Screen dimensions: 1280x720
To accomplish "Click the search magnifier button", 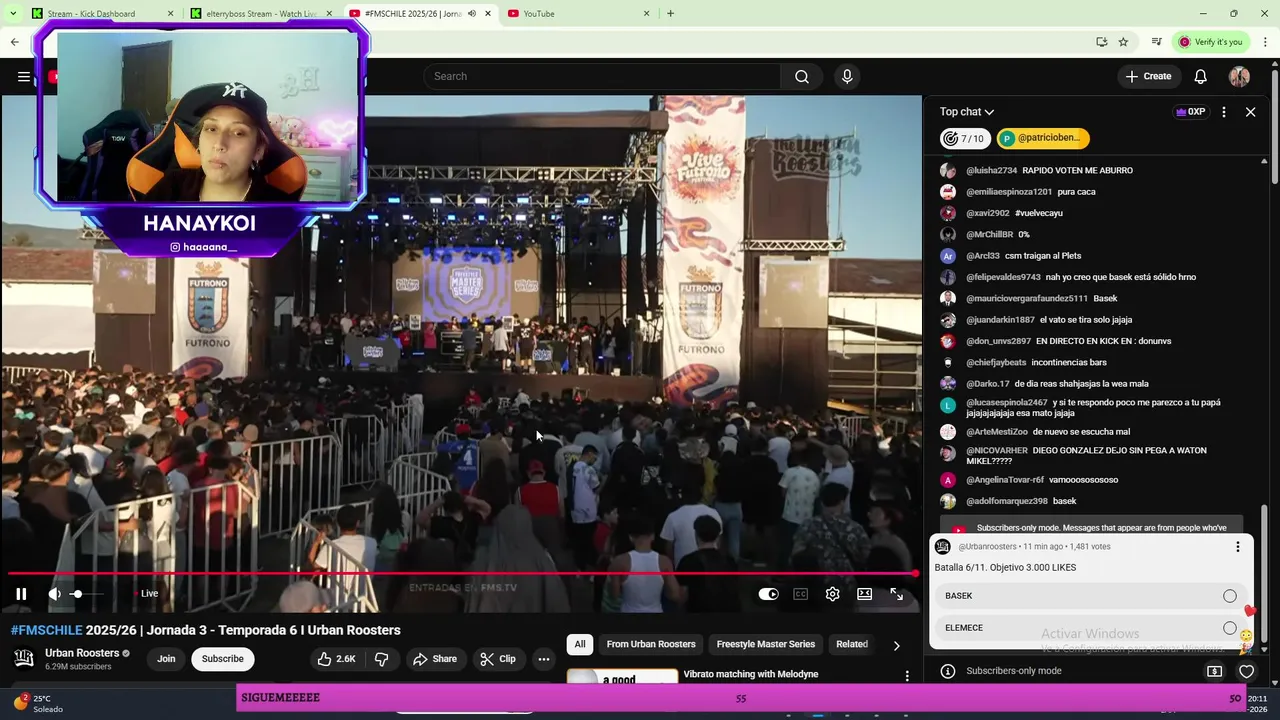I will [802, 77].
